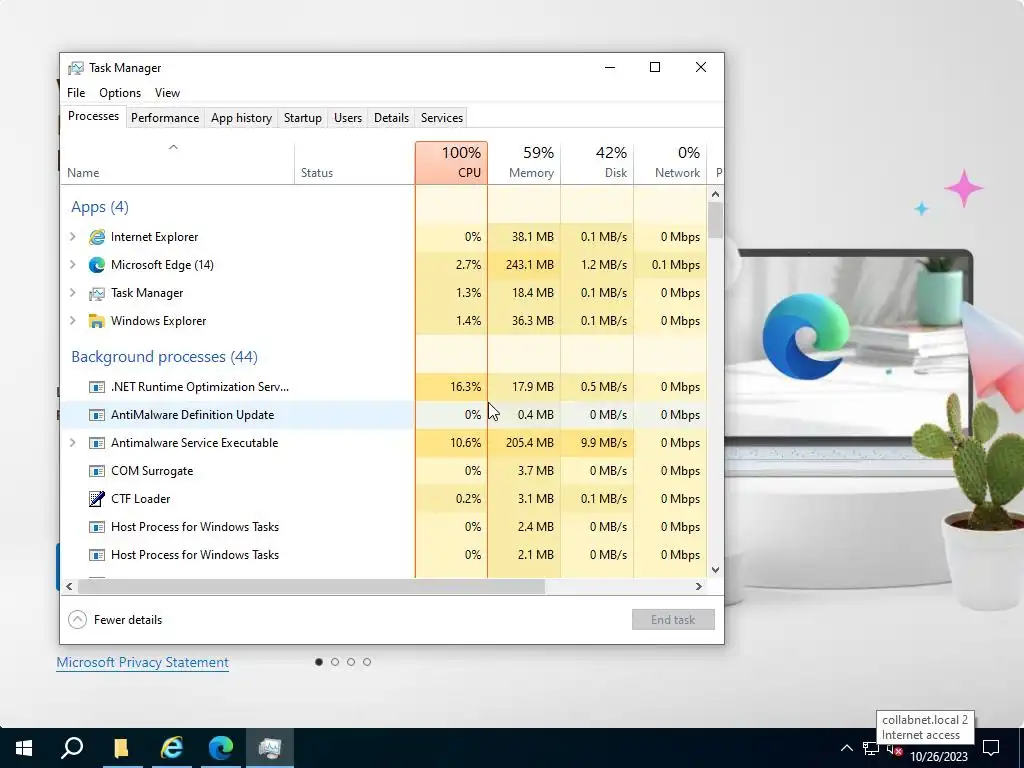The width and height of the screenshot is (1024, 768).
Task: Open the network status tray icon
Action: tap(871, 748)
